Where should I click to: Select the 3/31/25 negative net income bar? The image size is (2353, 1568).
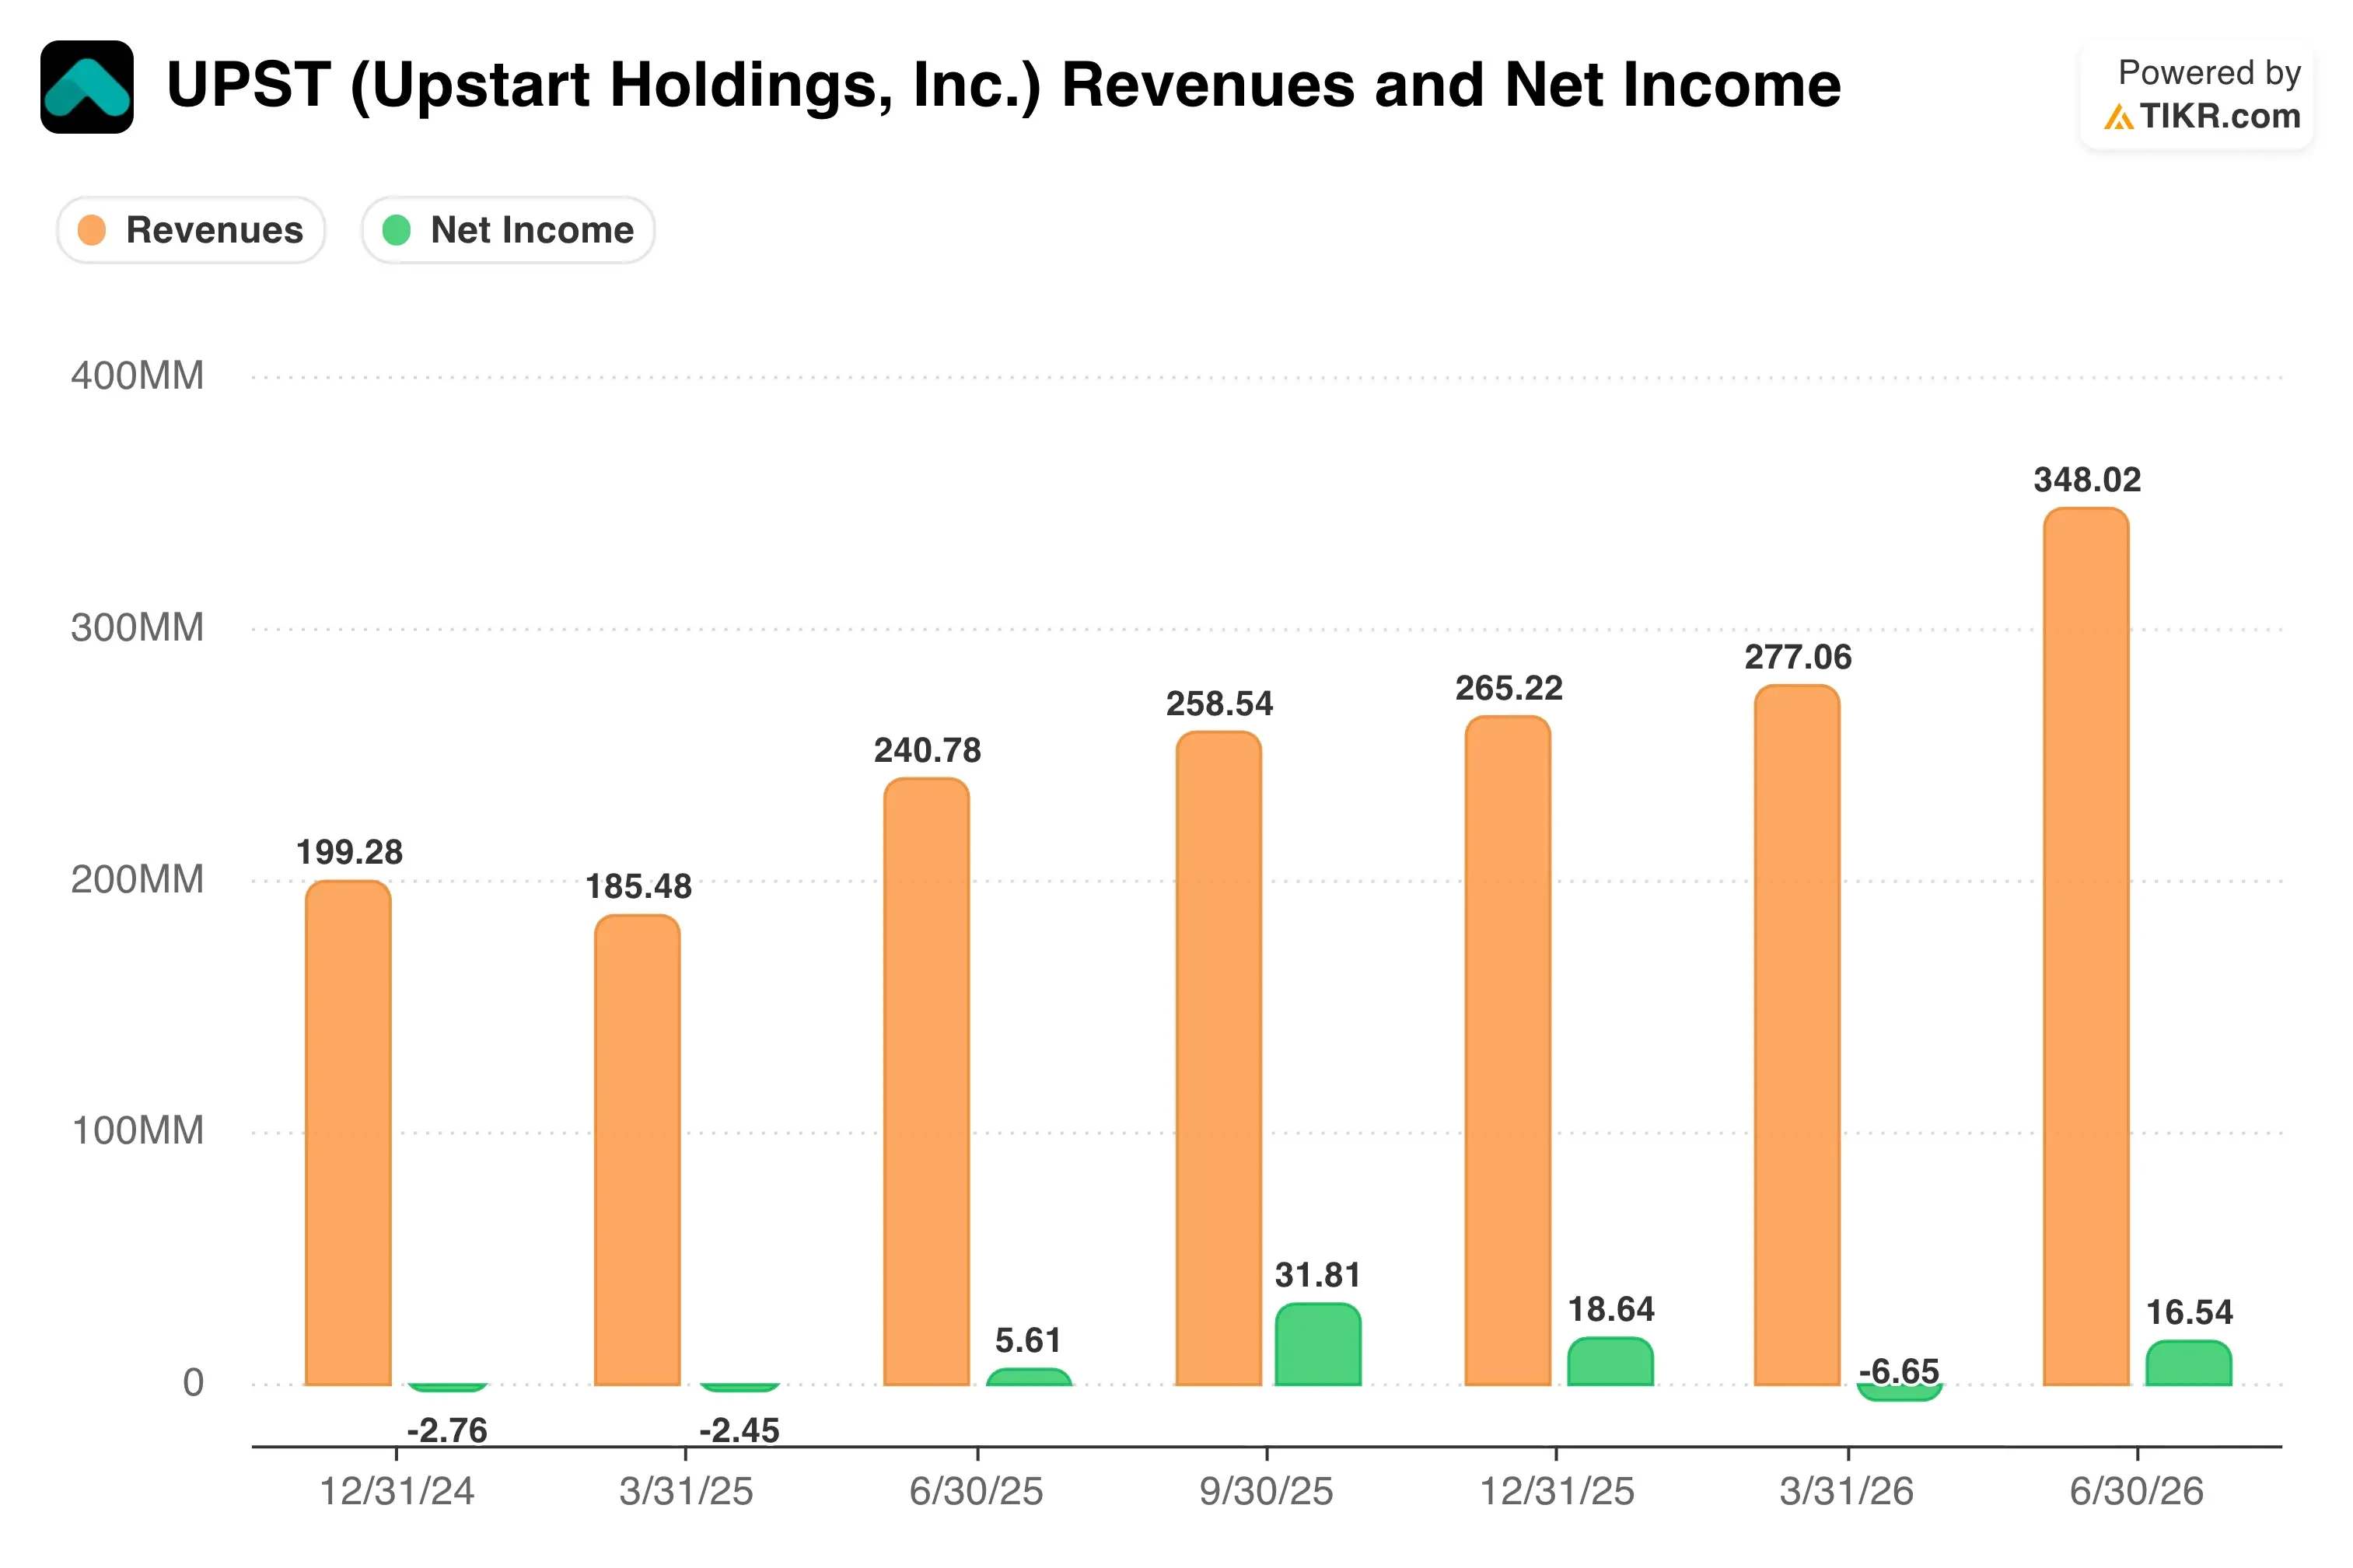point(739,1388)
